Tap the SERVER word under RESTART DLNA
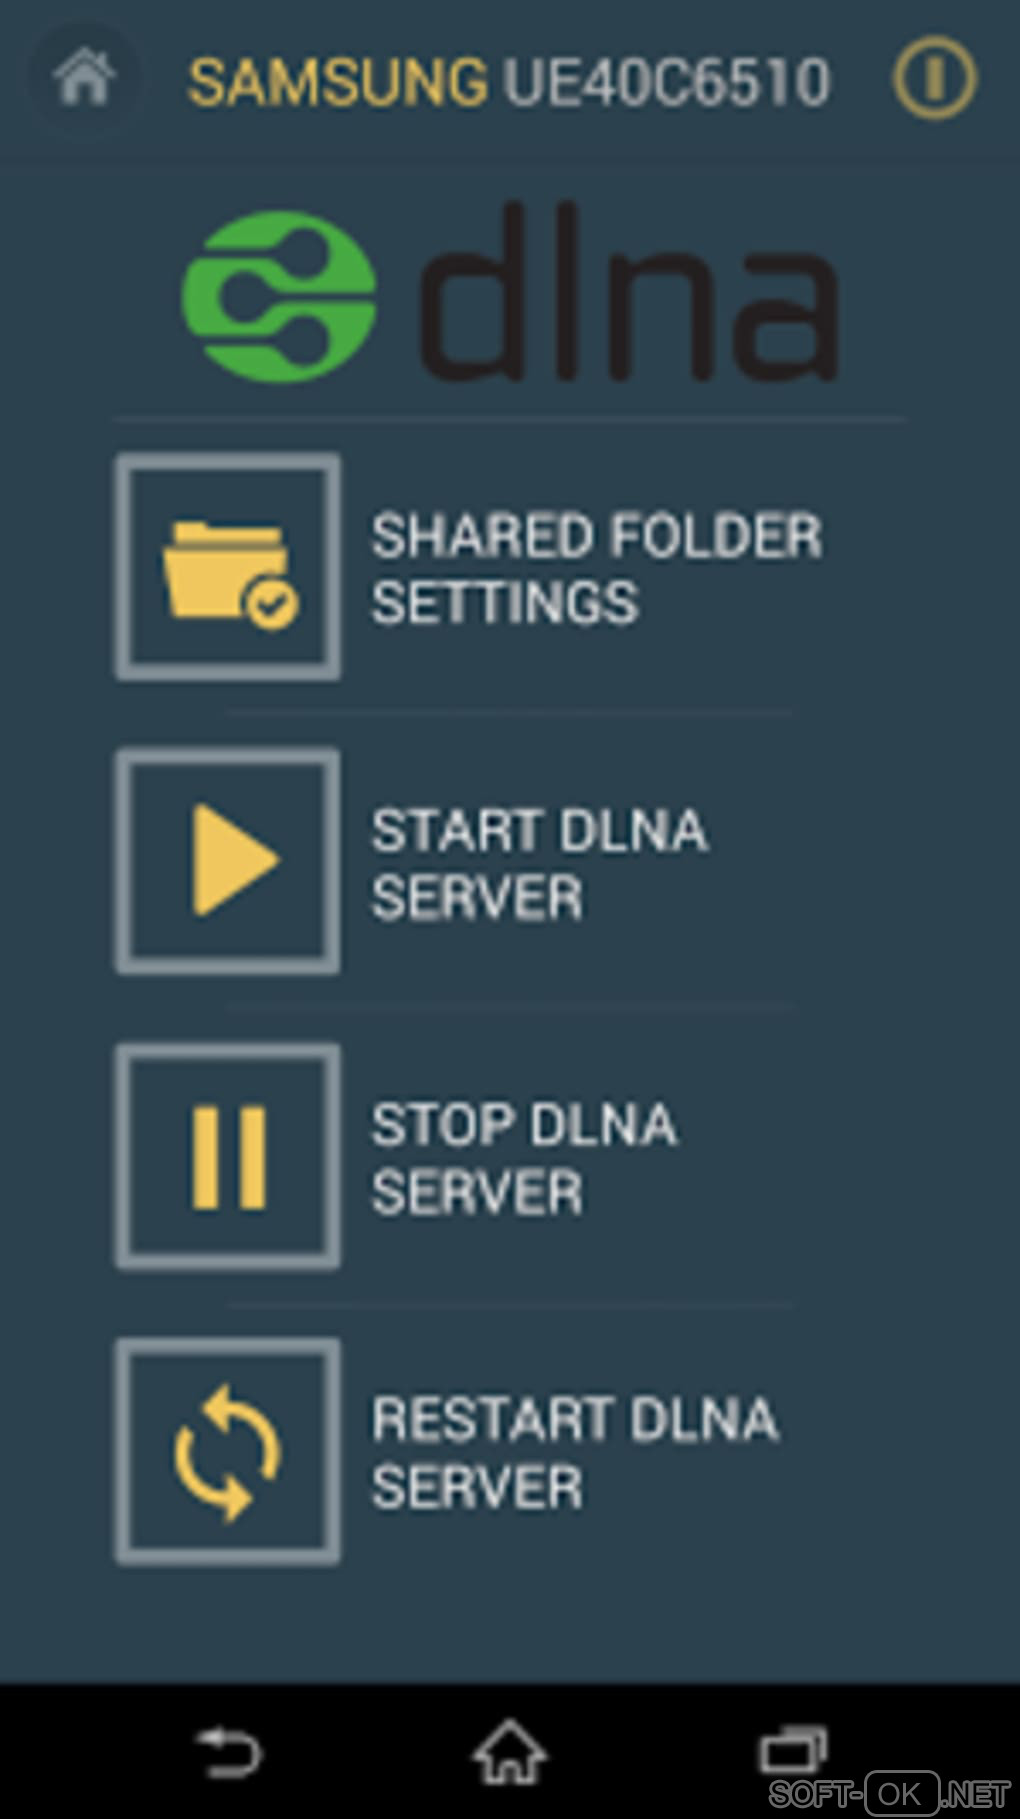Viewport: 1020px width, 1819px height. (x=477, y=1486)
